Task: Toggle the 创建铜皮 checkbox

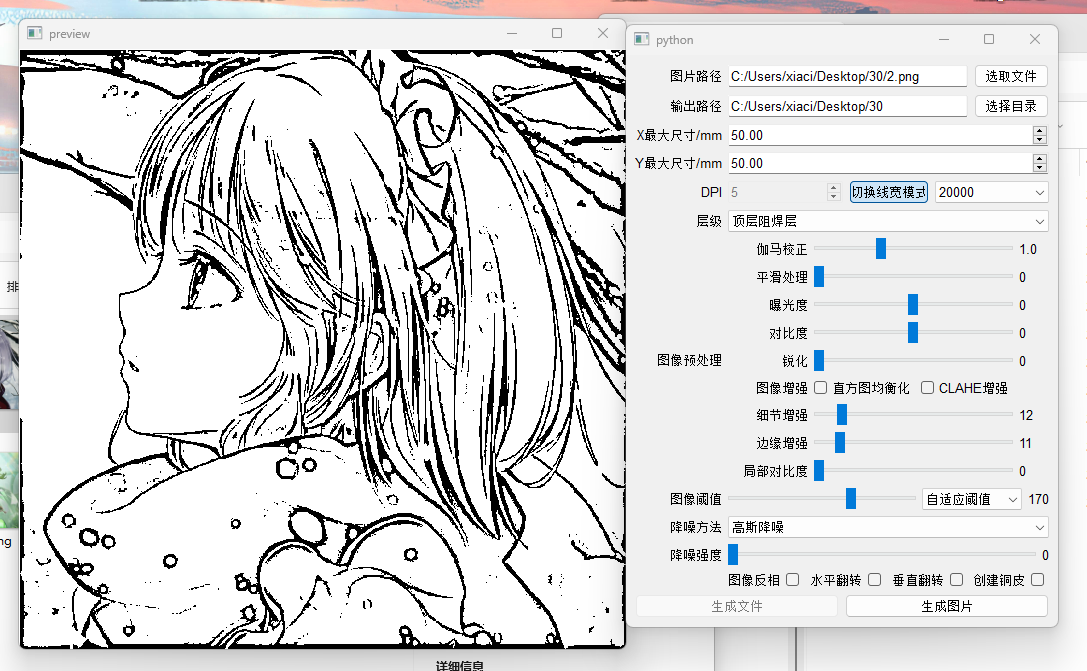Action: [x=1038, y=580]
